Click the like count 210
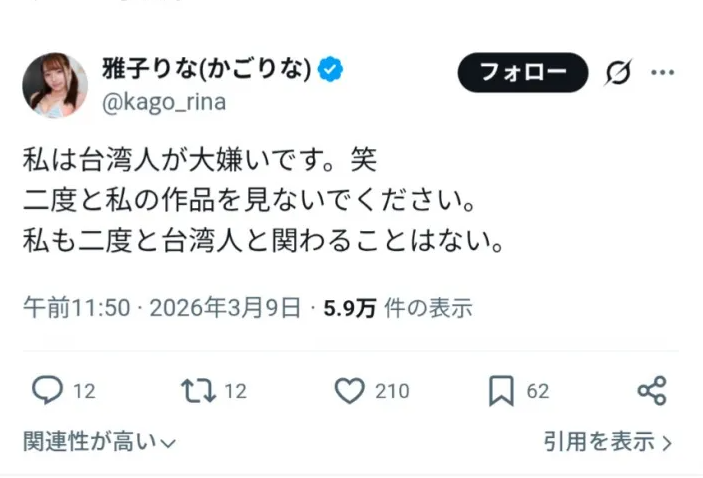This screenshot has width=703, height=478. (392, 391)
